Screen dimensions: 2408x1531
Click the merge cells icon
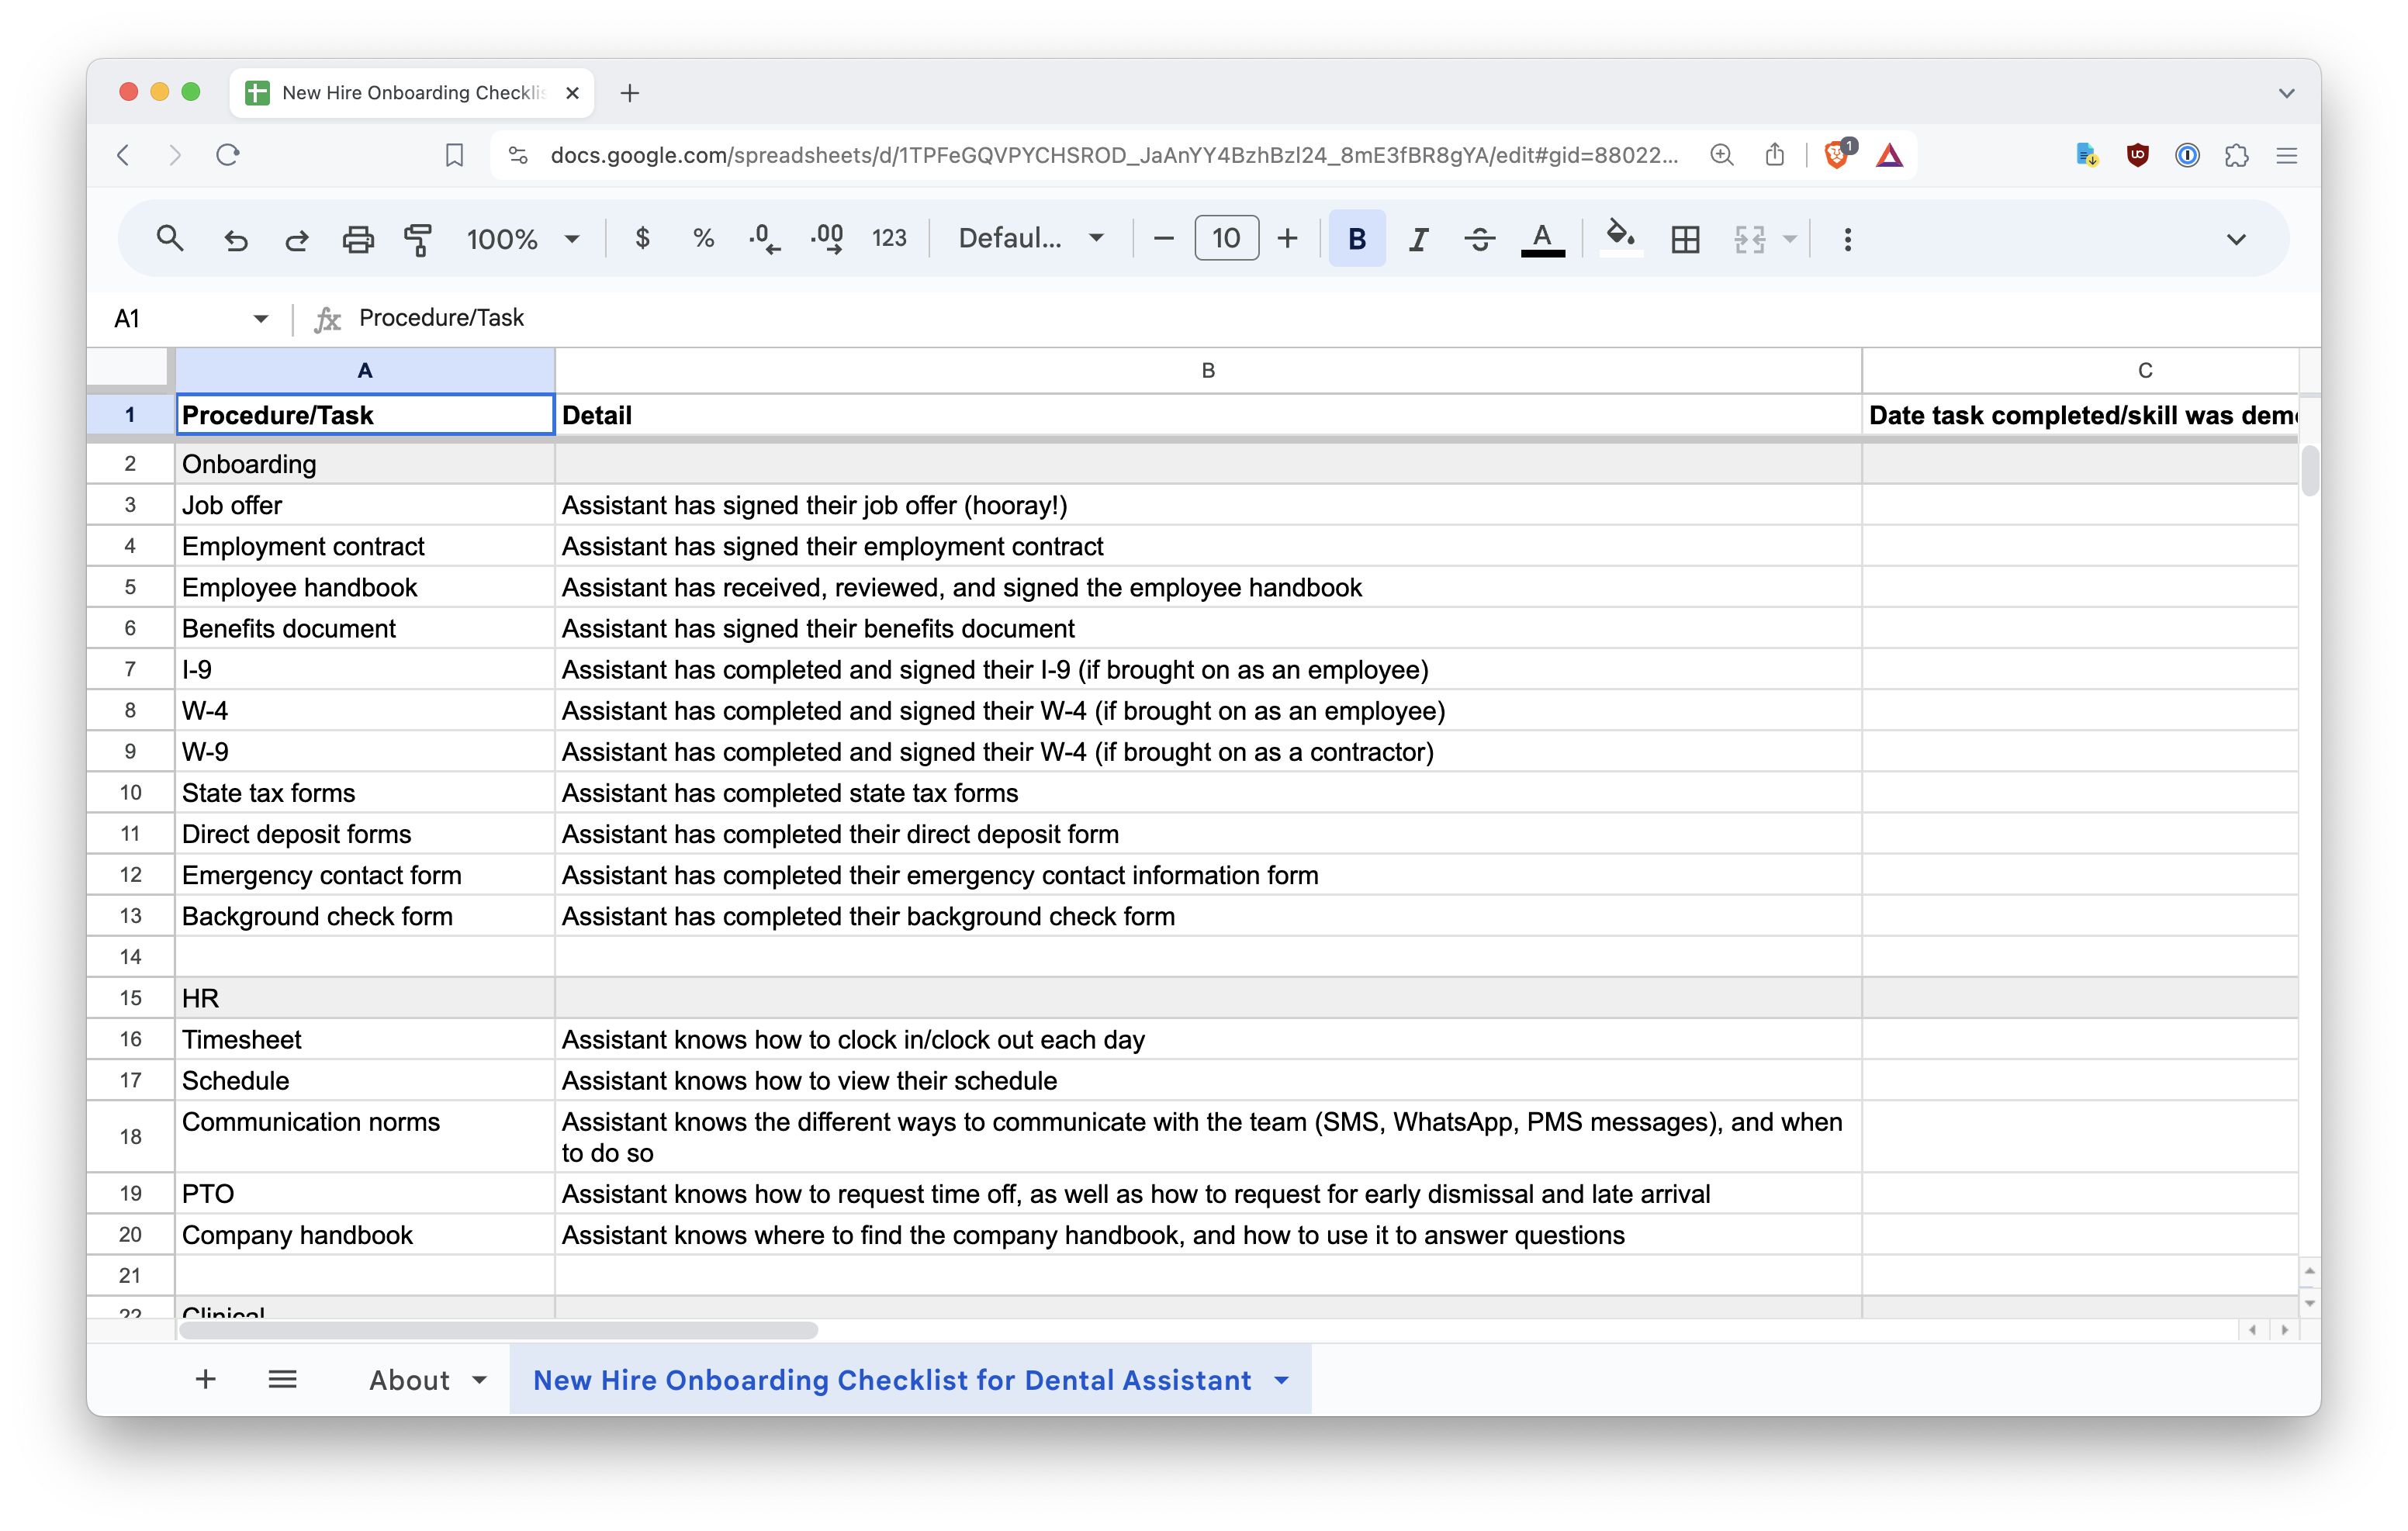1749,239
